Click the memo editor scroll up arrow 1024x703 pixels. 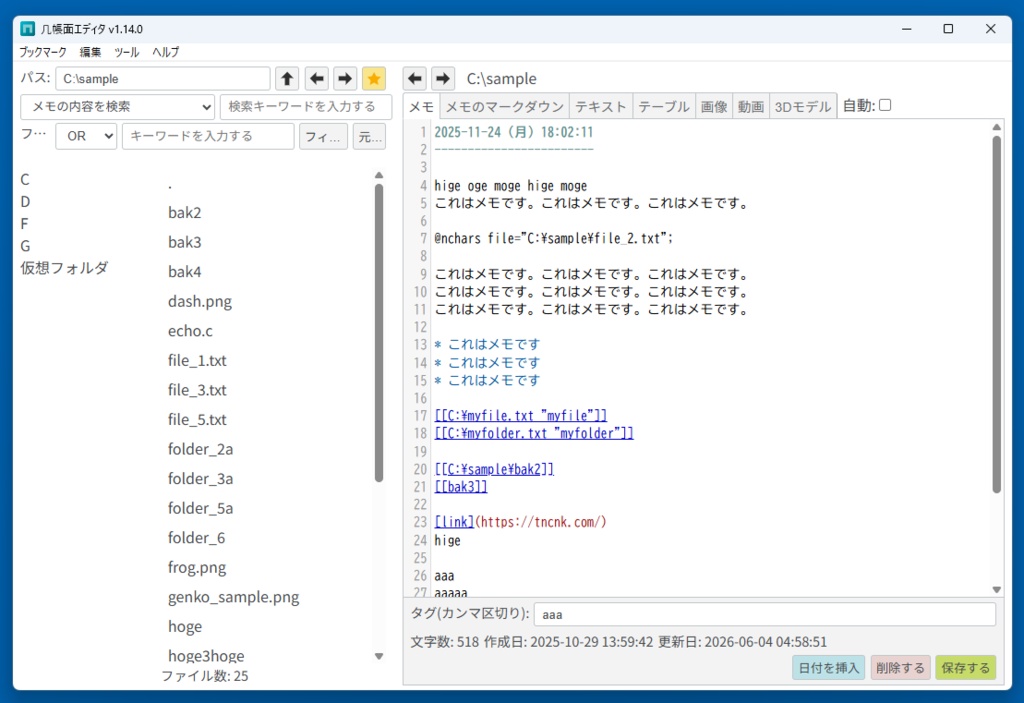[x=997, y=127]
